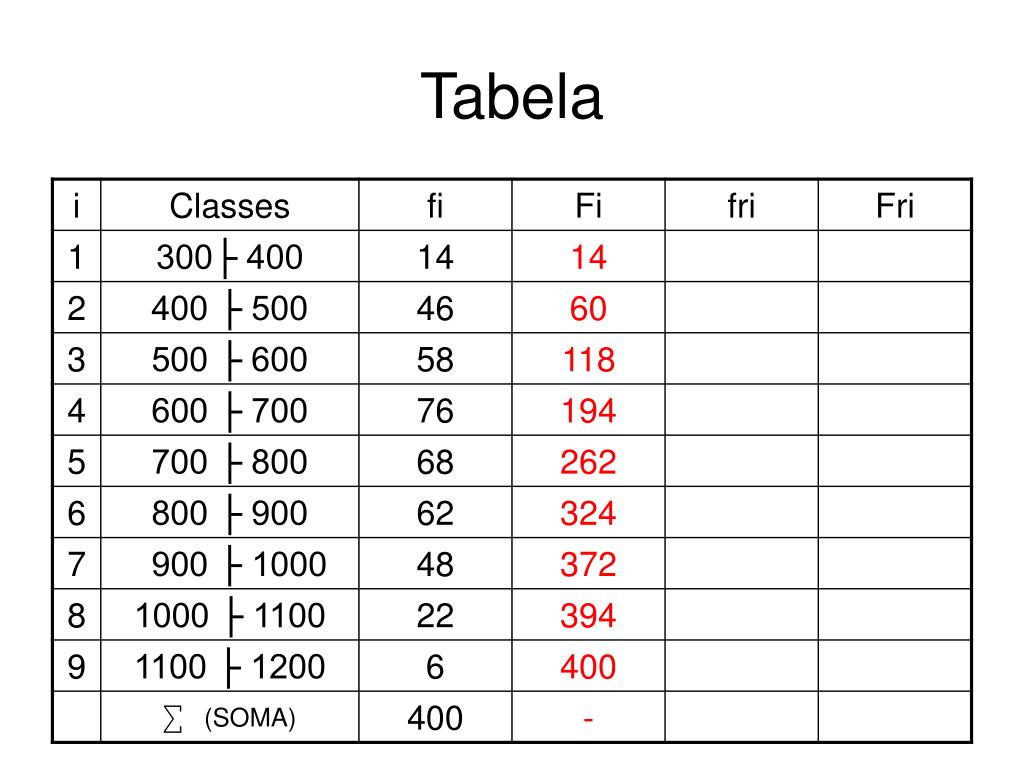This screenshot has height=768, width=1024.
Task: Click the fi column header cell
Action: tap(435, 206)
